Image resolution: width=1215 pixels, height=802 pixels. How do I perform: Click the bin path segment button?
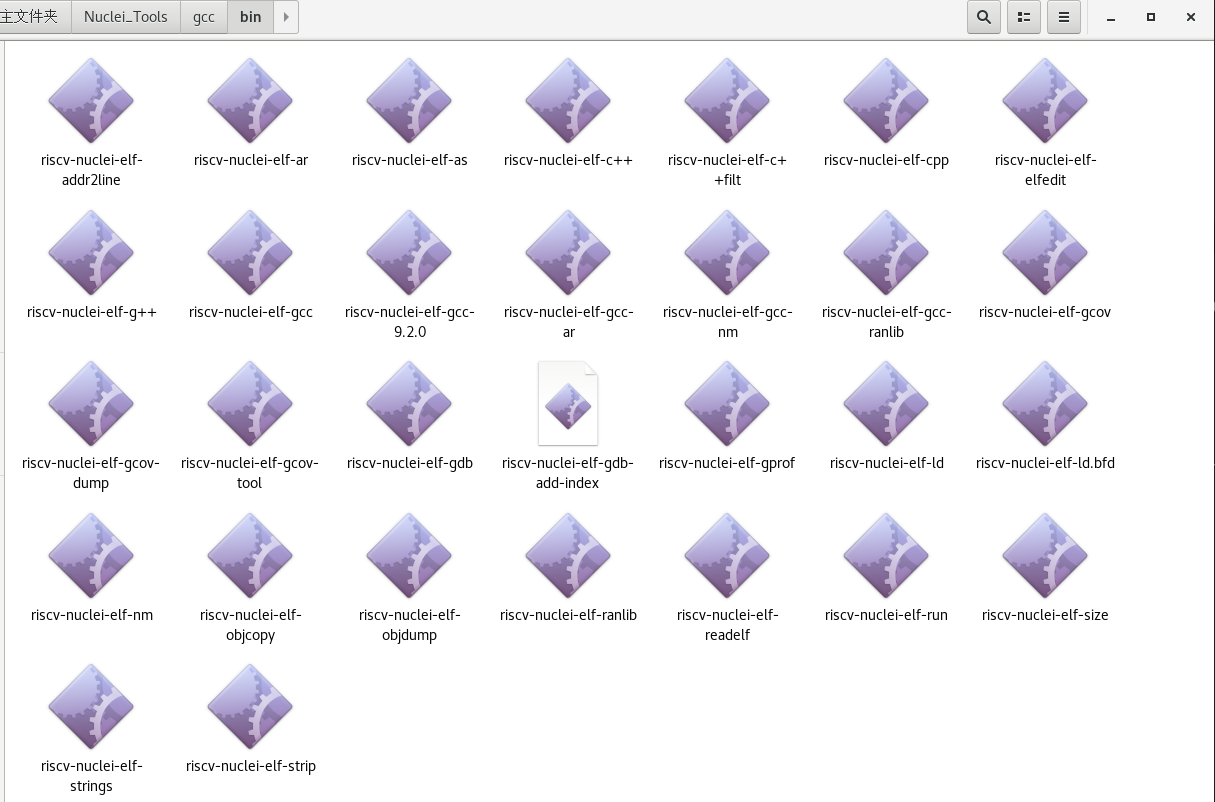(x=250, y=17)
